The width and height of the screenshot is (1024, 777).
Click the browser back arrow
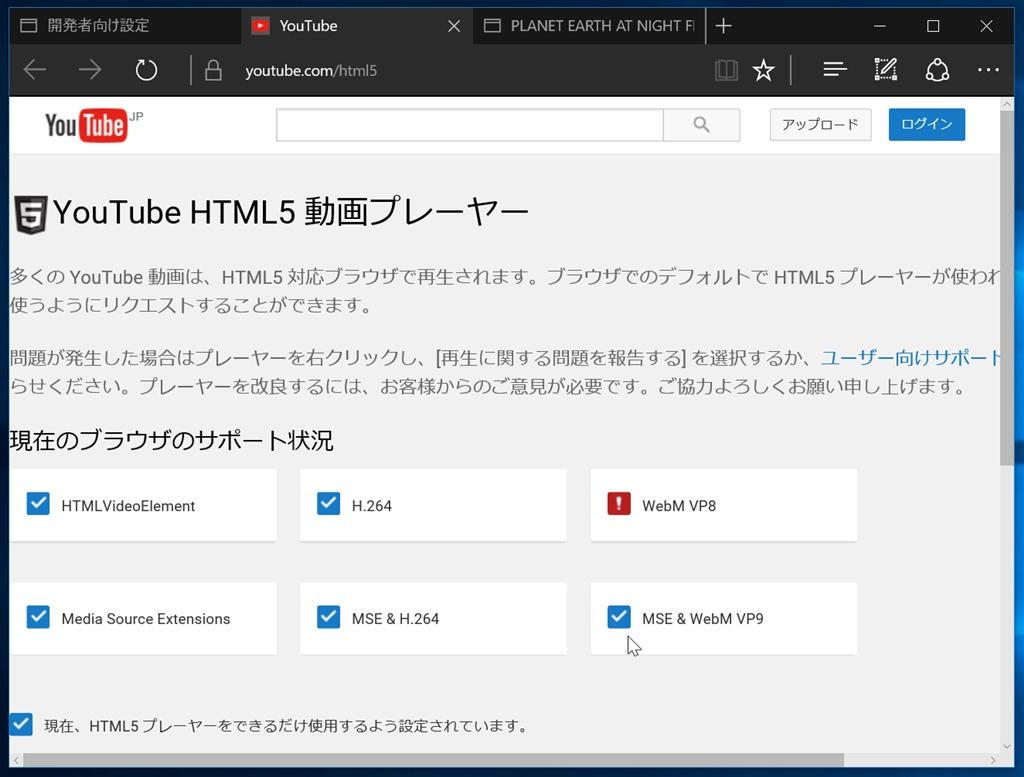pos(35,70)
